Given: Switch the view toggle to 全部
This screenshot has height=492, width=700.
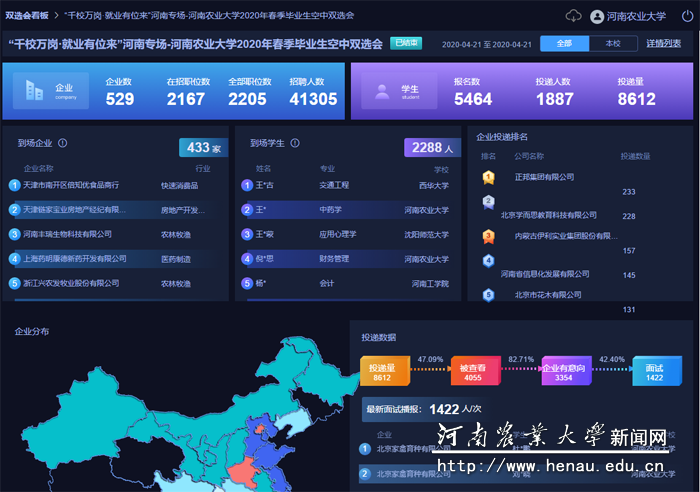Looking at the screenshot, I should 565,44.
